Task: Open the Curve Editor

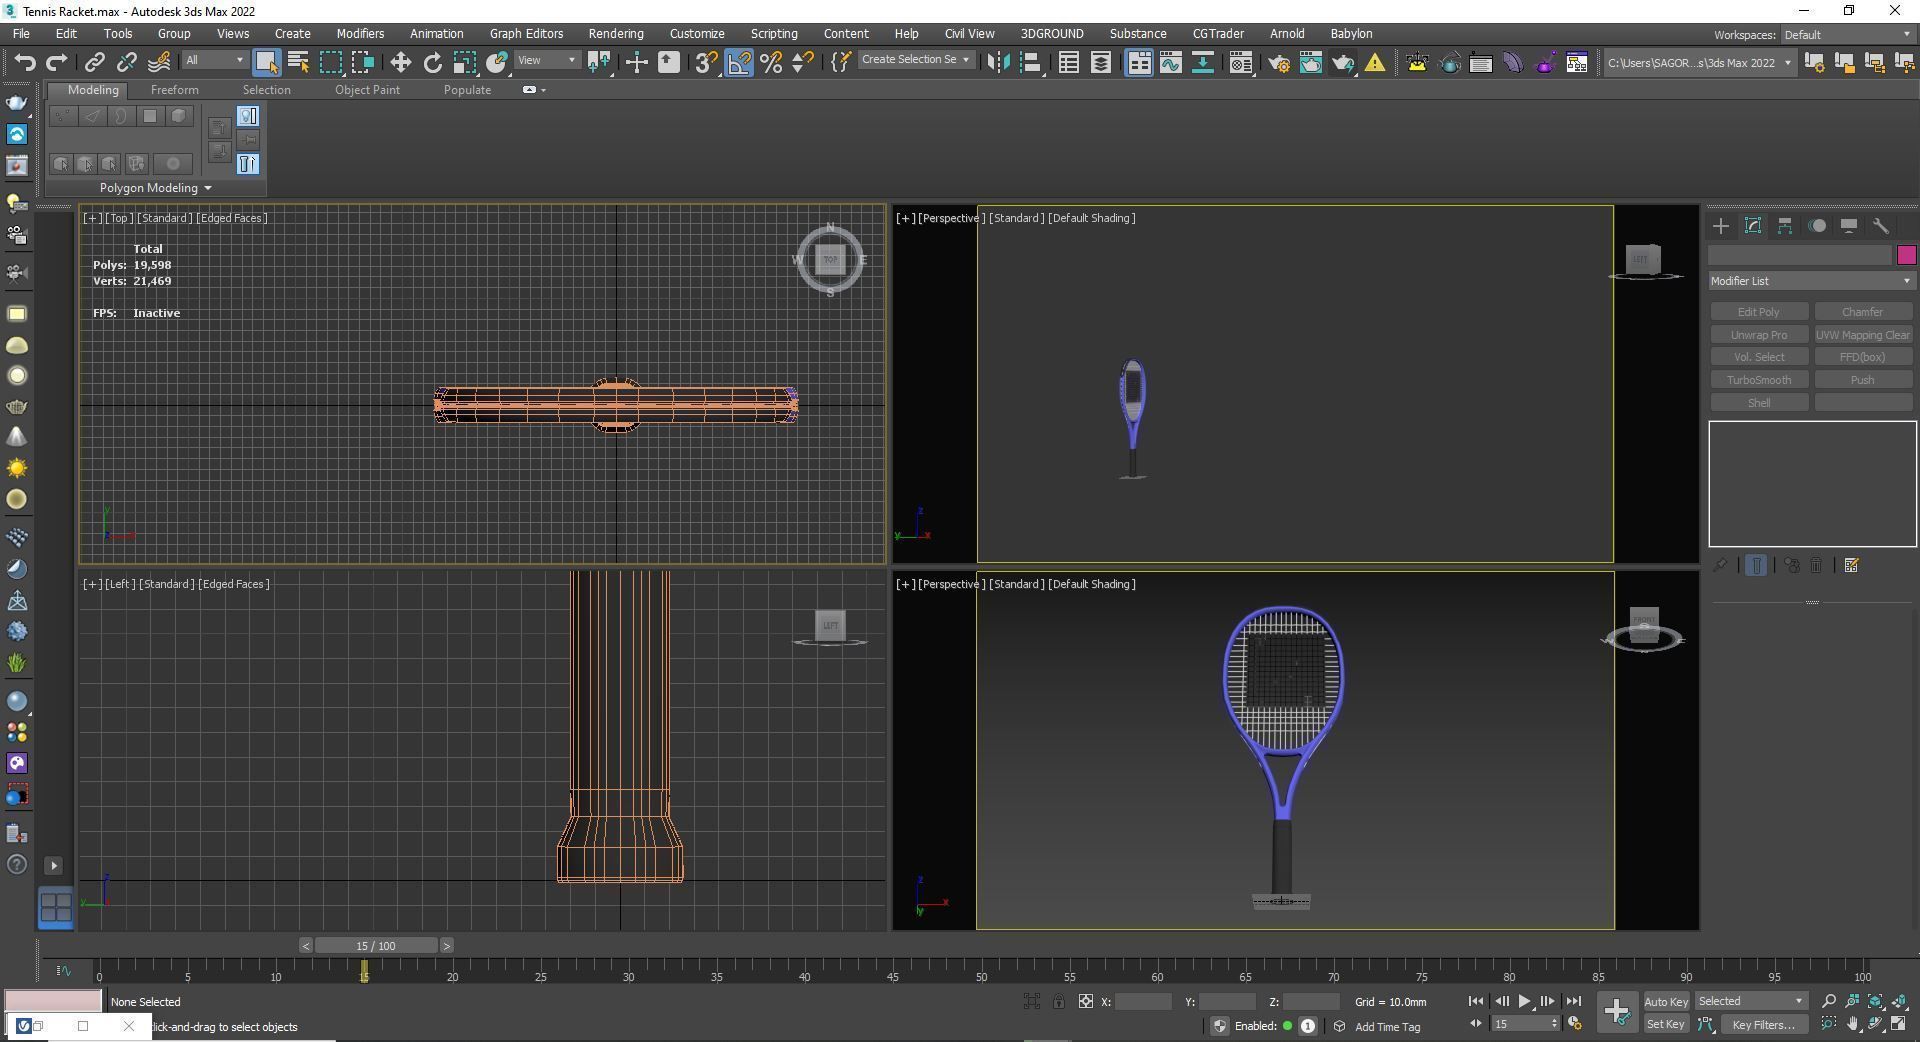Action: pos(1170,62)
